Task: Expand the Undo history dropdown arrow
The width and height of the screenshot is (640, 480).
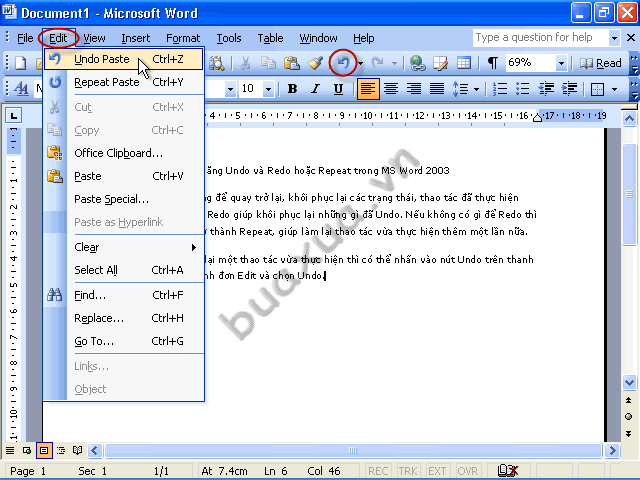Action: pyautogui.click(x=360, y=63)
